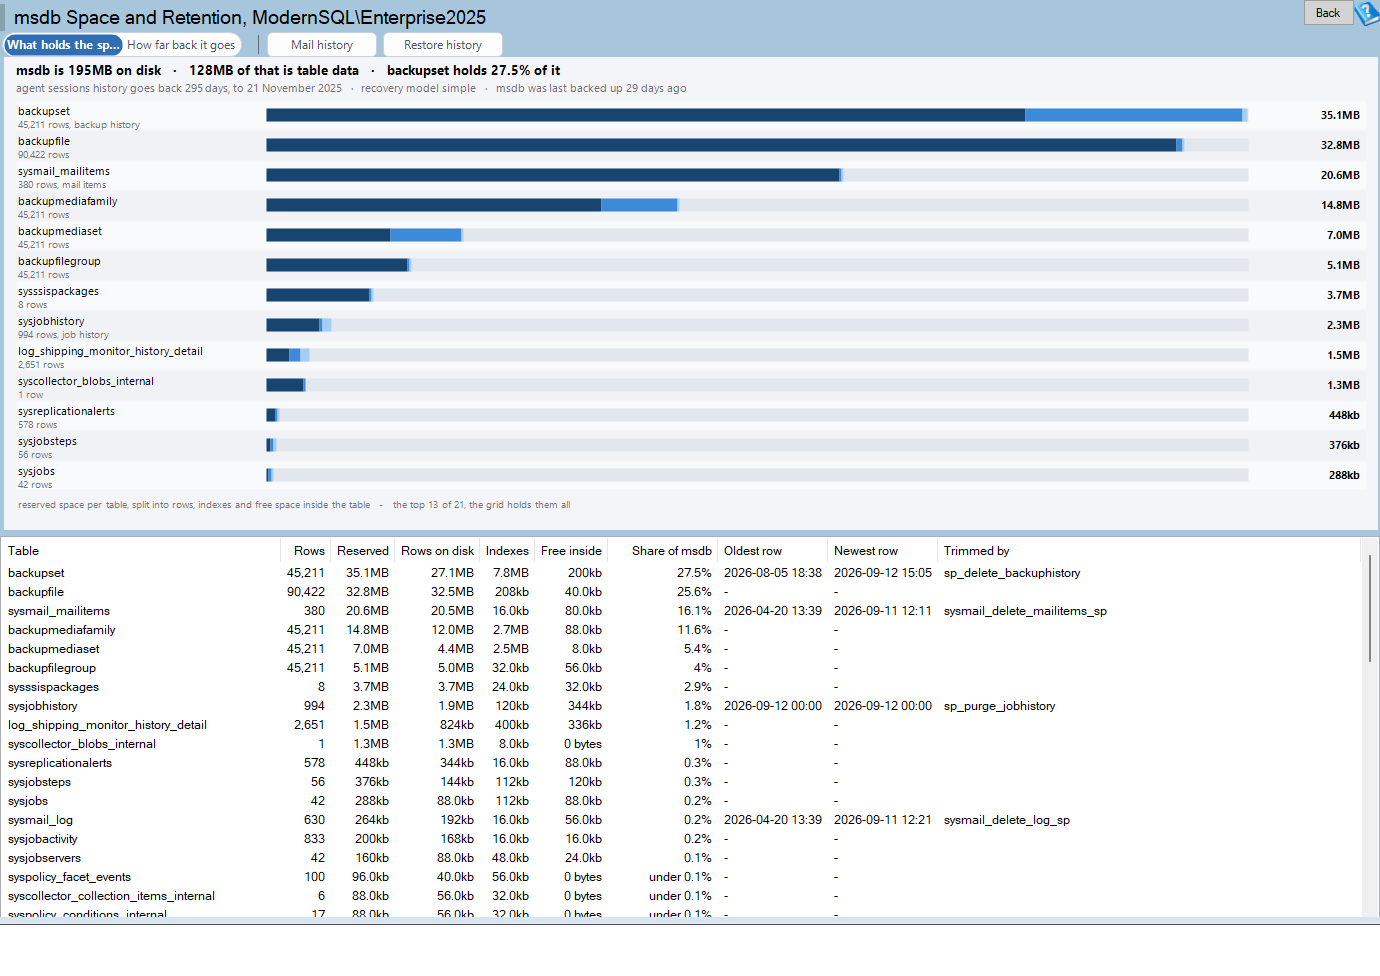Viewport: 1380px width, 976px height.
Task: Click the sysmail_delete_log_sp cell
Action: point(1007,820)
